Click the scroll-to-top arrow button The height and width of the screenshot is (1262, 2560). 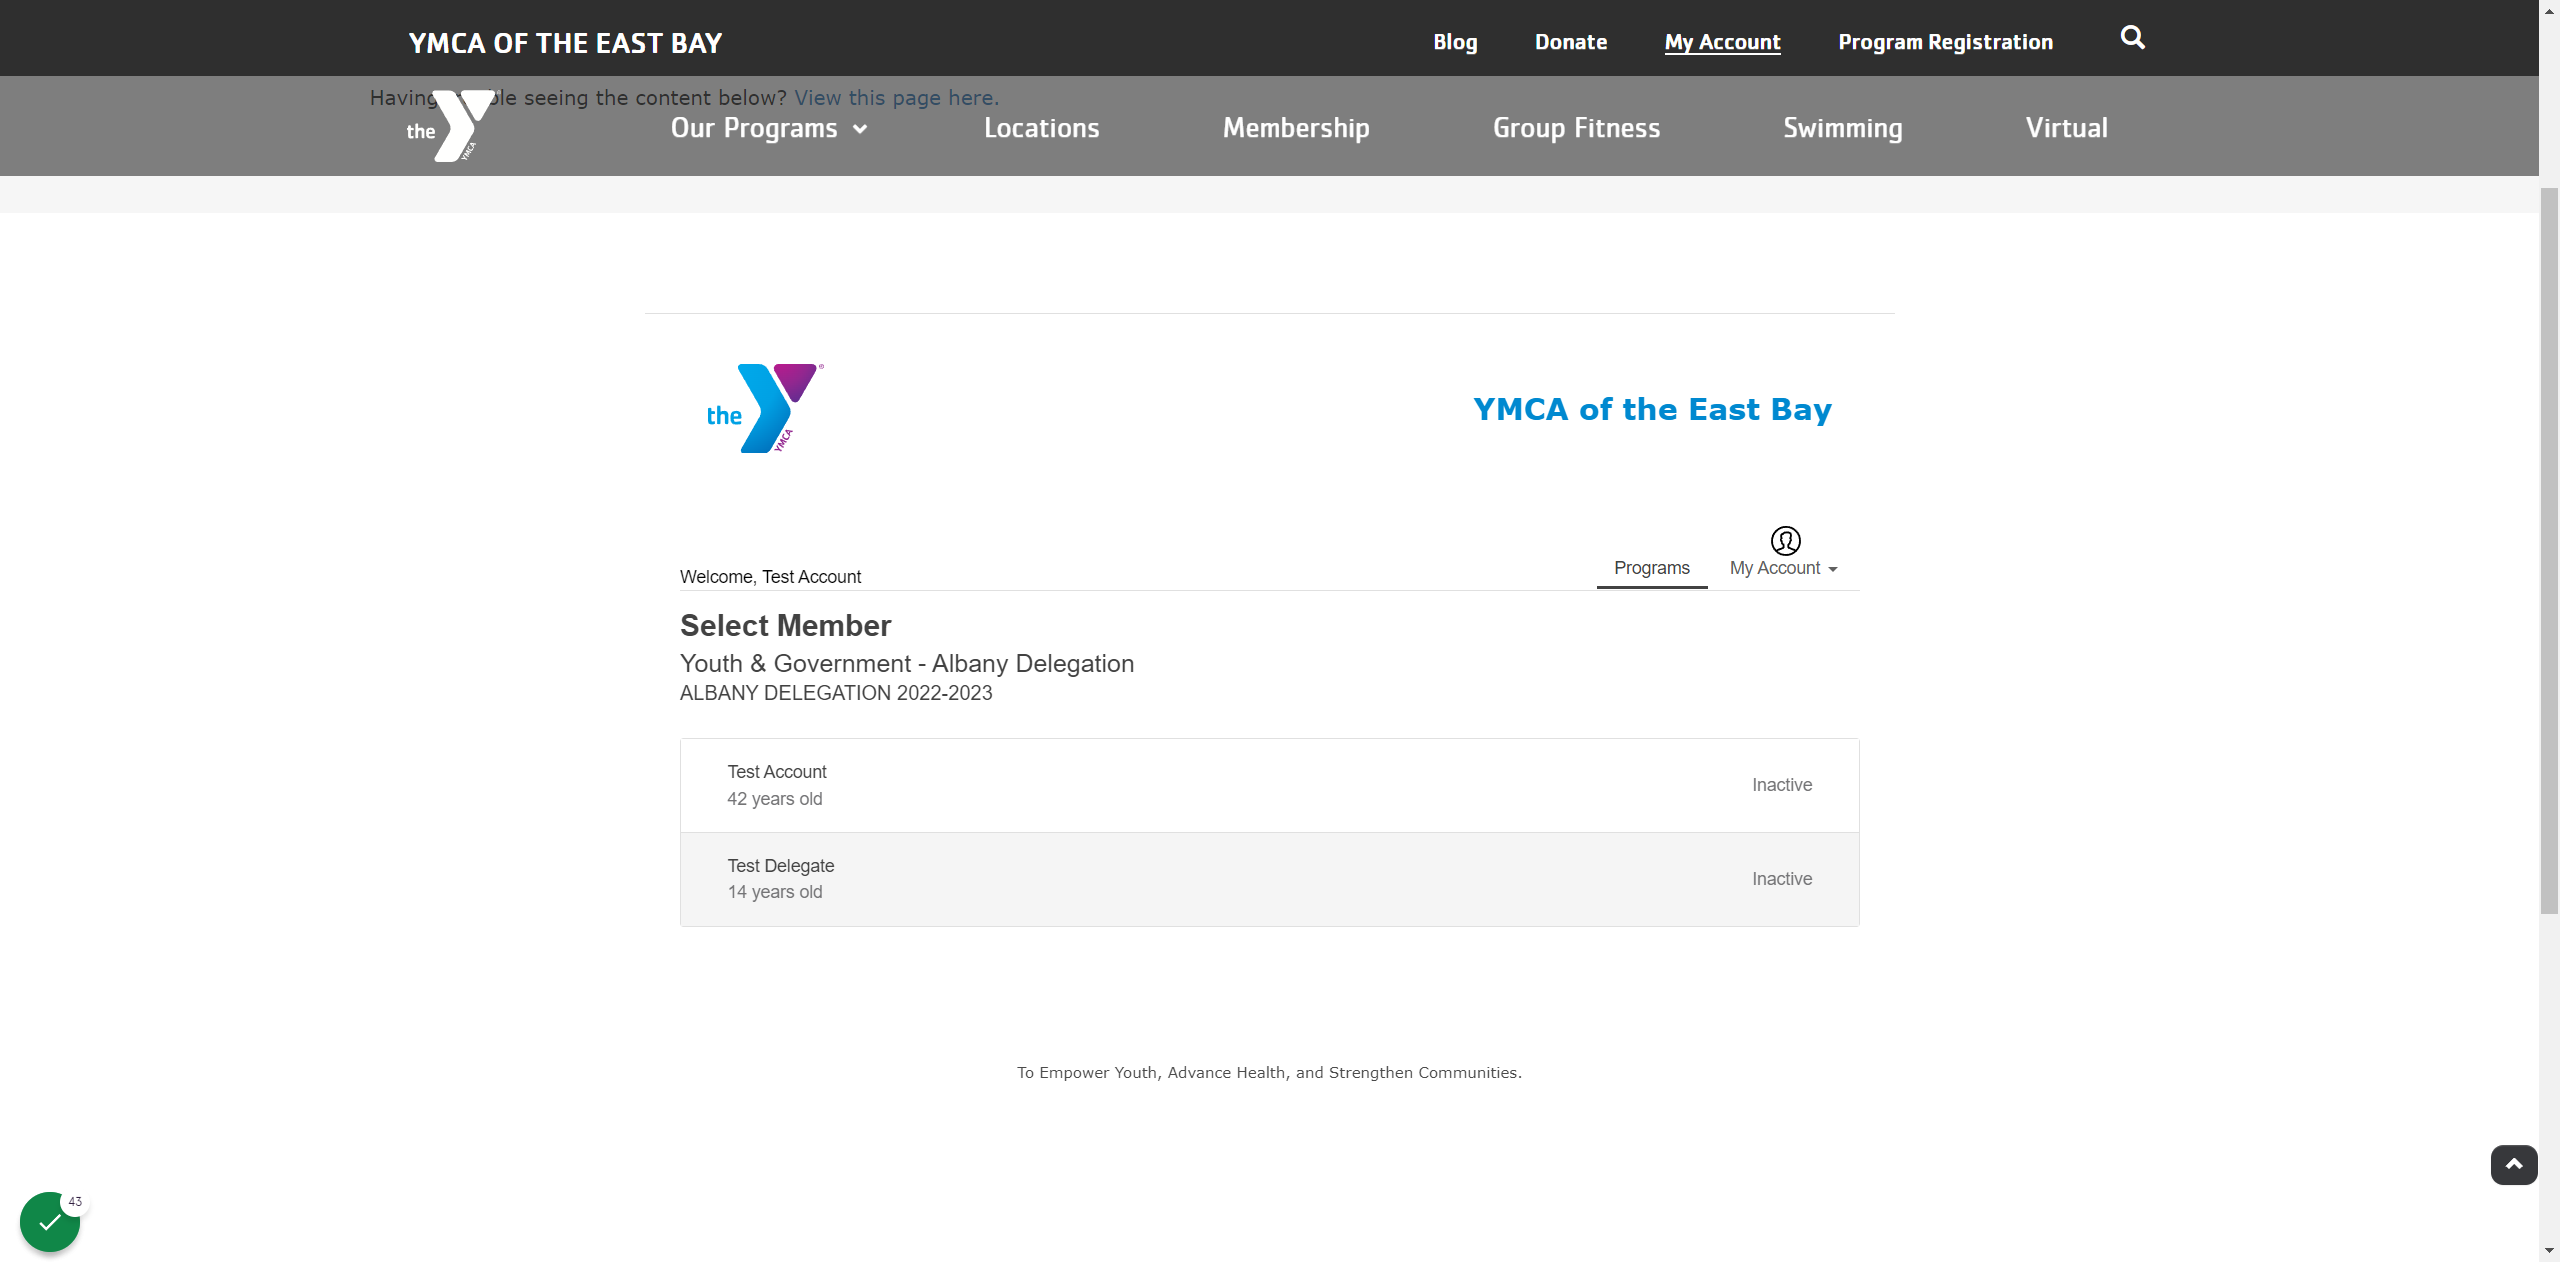(2513, 1165)
